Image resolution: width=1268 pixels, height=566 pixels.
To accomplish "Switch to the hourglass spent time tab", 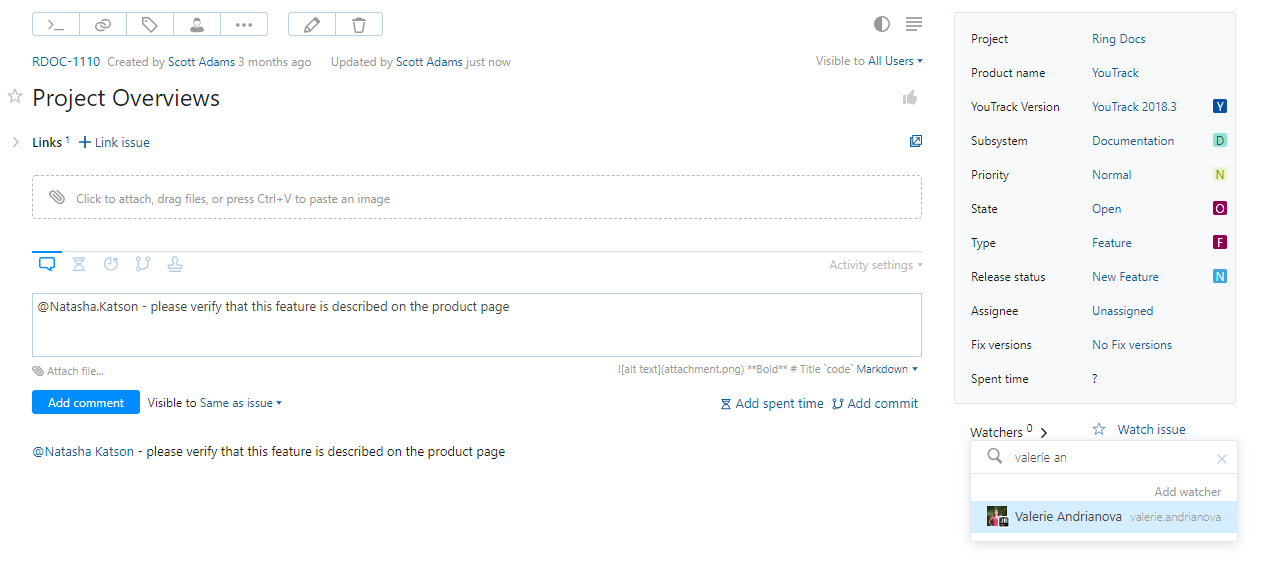I will (x=79, y=264).
